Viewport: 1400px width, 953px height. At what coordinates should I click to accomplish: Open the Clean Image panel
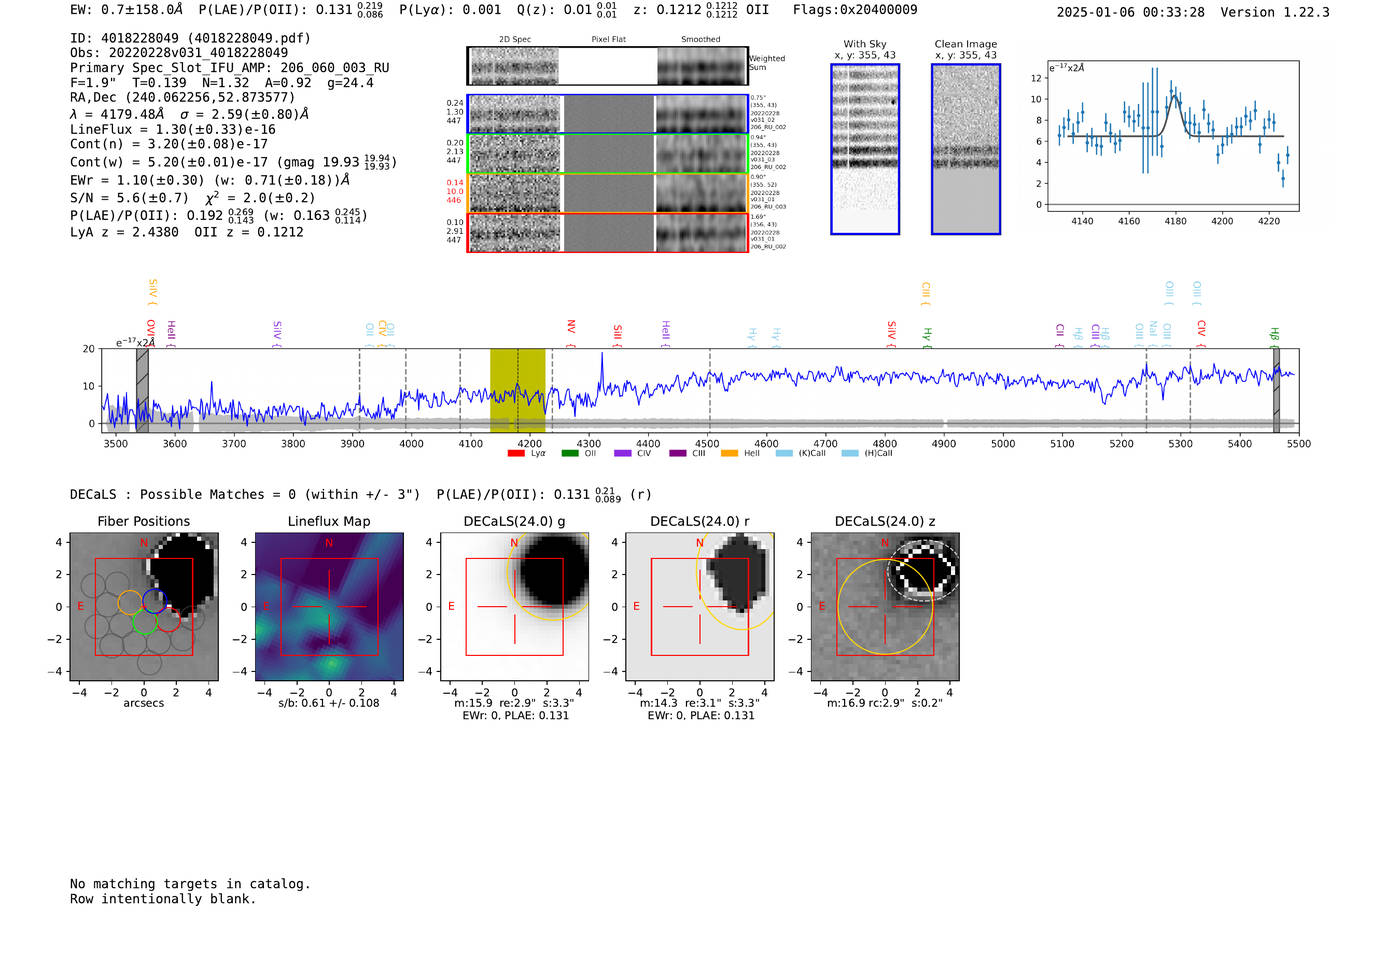click(966, 149)
